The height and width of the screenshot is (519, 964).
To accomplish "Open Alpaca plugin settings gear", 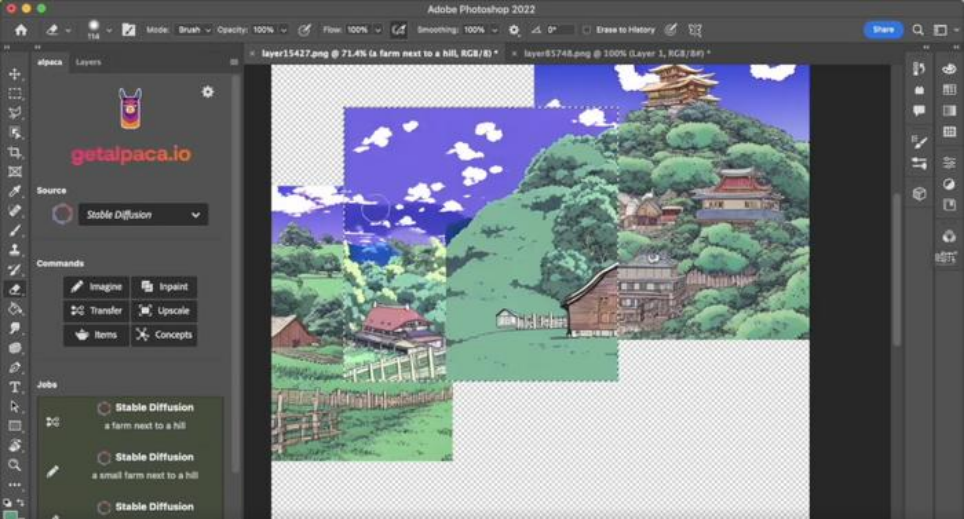I will point(207,92).
